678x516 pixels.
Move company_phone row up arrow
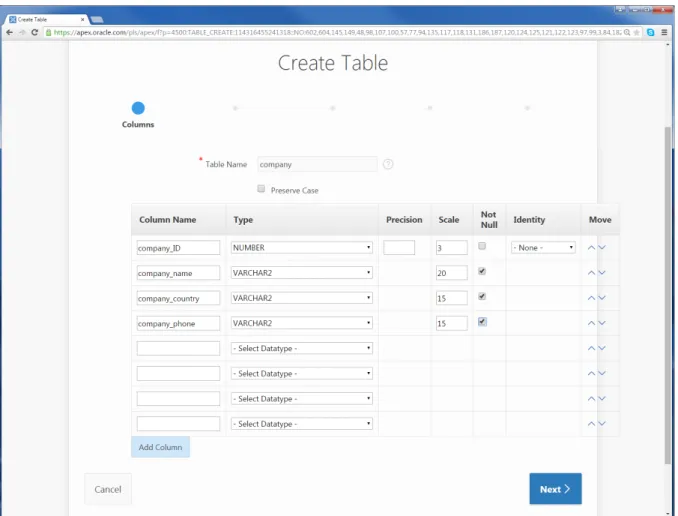coord(591,323)
